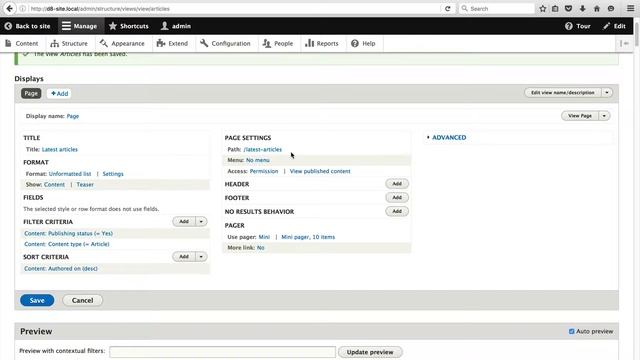Screen dimensions: 640x360
Task: Open the Appearance admin menu
Action: tap(122, 43)
